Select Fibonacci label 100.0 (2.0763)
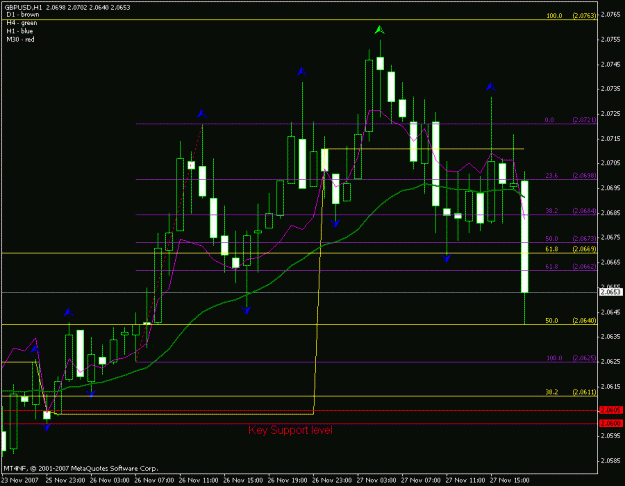The image size is (625, 486). pyautogui.click(x=571, y=16)
